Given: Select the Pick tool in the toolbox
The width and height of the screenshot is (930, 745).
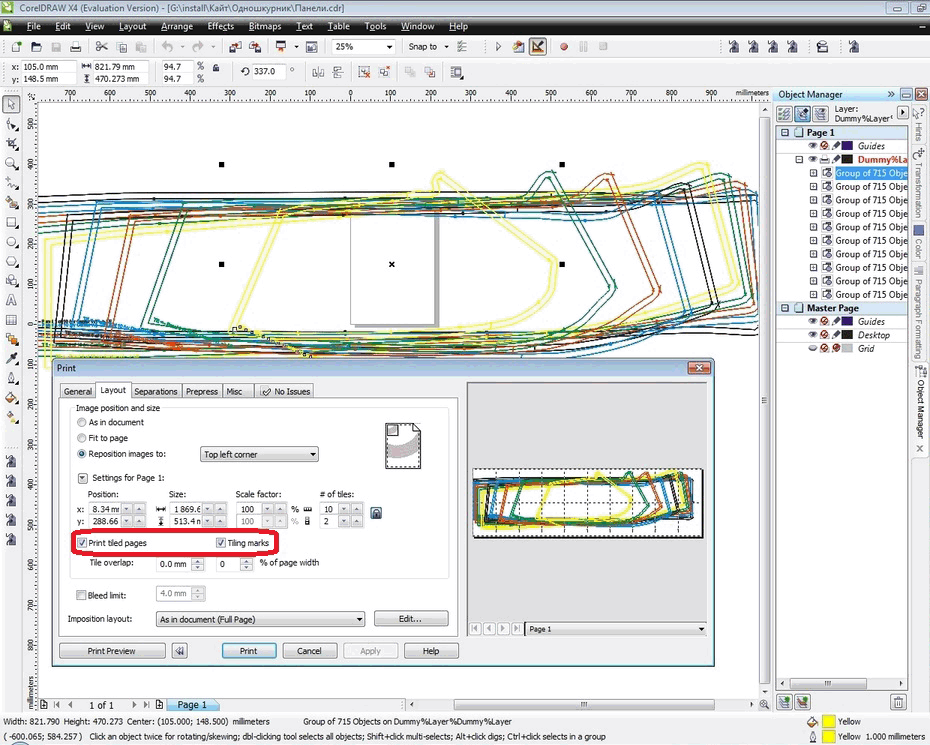Looking at the screenshot, I should 11,105.
